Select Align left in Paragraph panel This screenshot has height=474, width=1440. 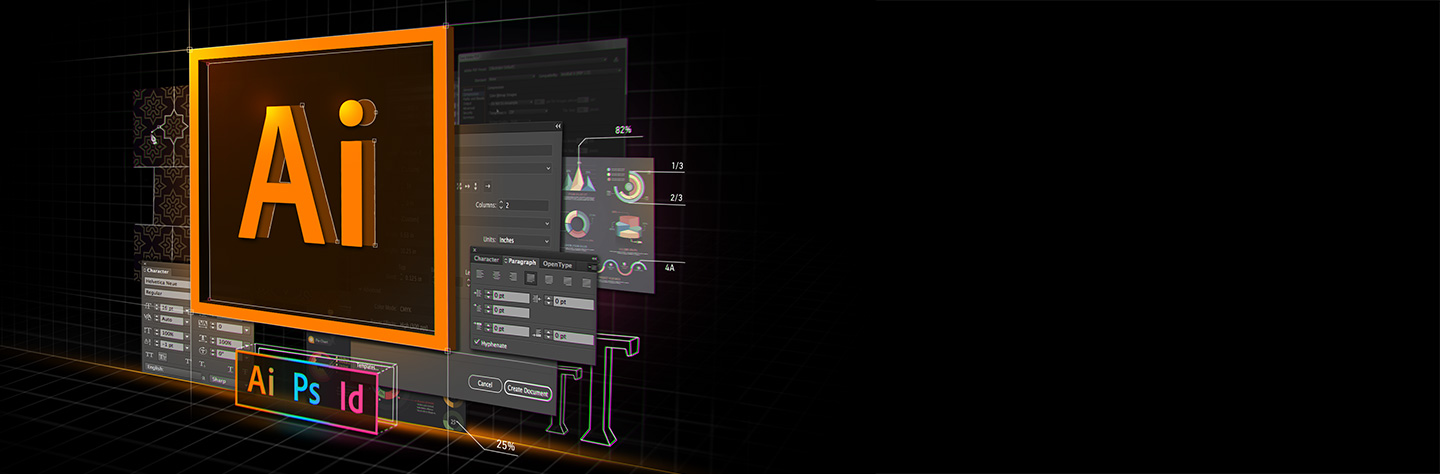click(480, 275)
